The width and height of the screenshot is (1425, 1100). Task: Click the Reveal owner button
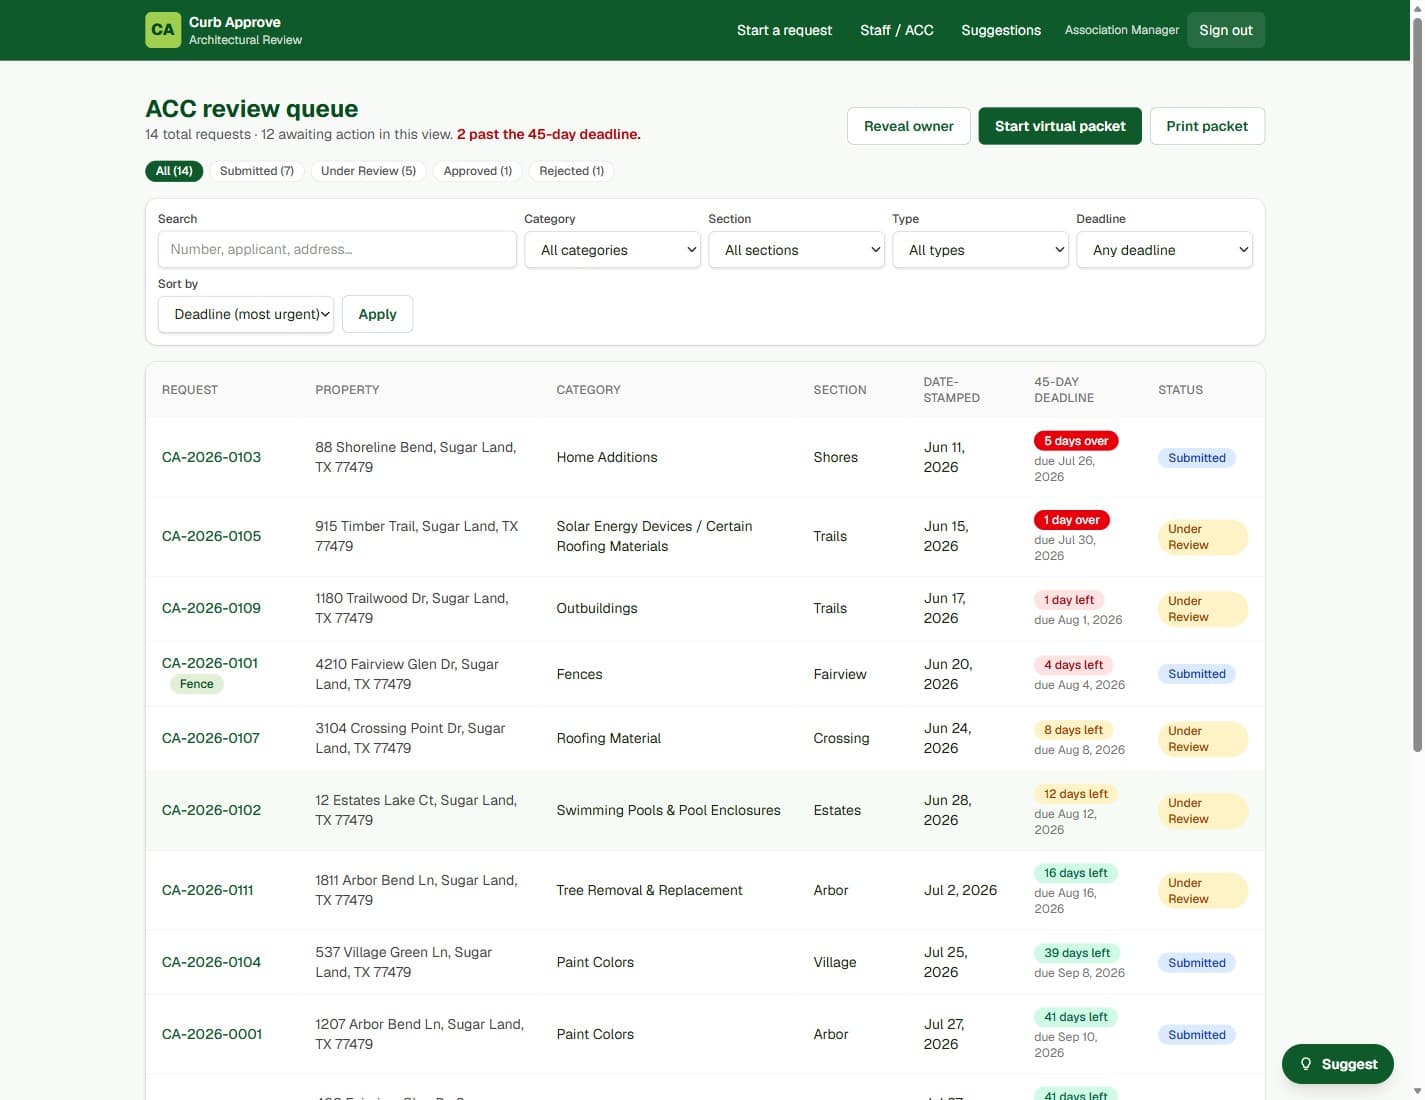pyautogui.click(x=908, y=126)
